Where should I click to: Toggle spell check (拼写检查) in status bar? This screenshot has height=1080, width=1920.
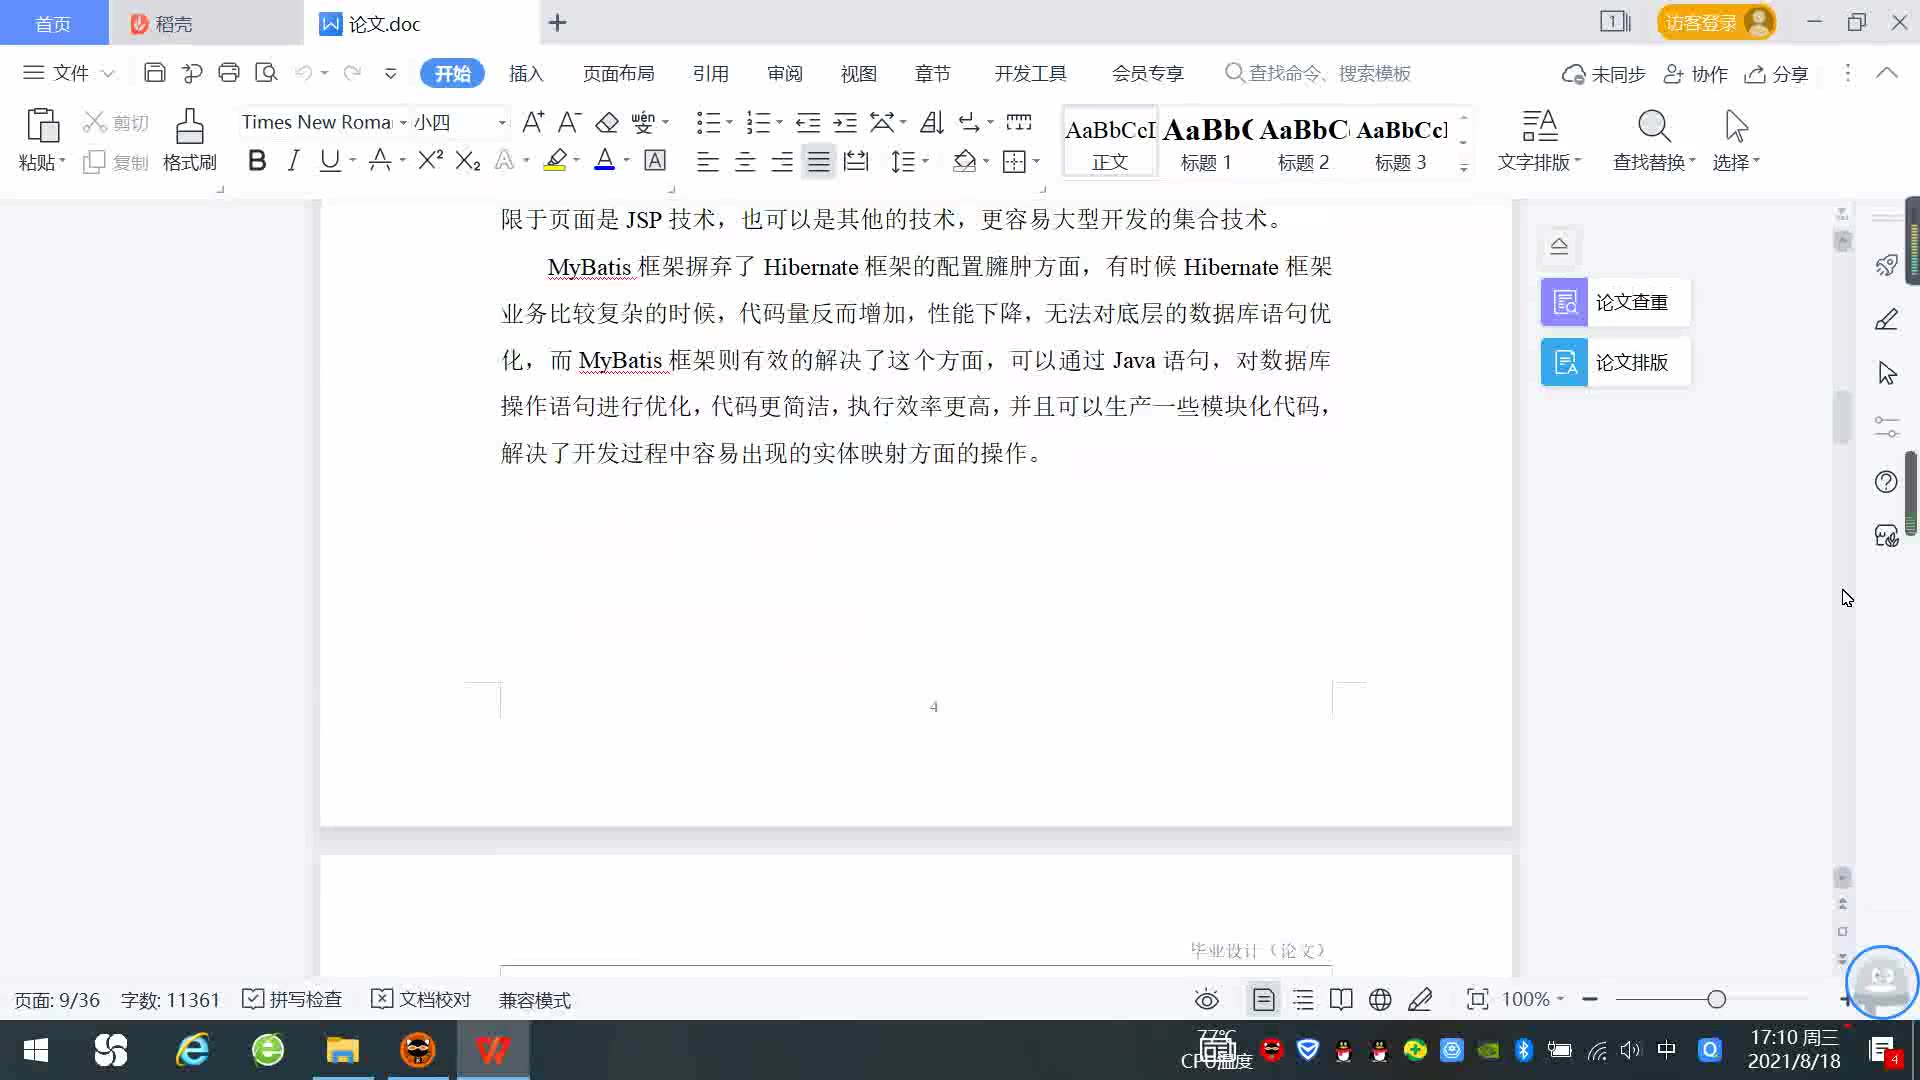tap(293, 999)
